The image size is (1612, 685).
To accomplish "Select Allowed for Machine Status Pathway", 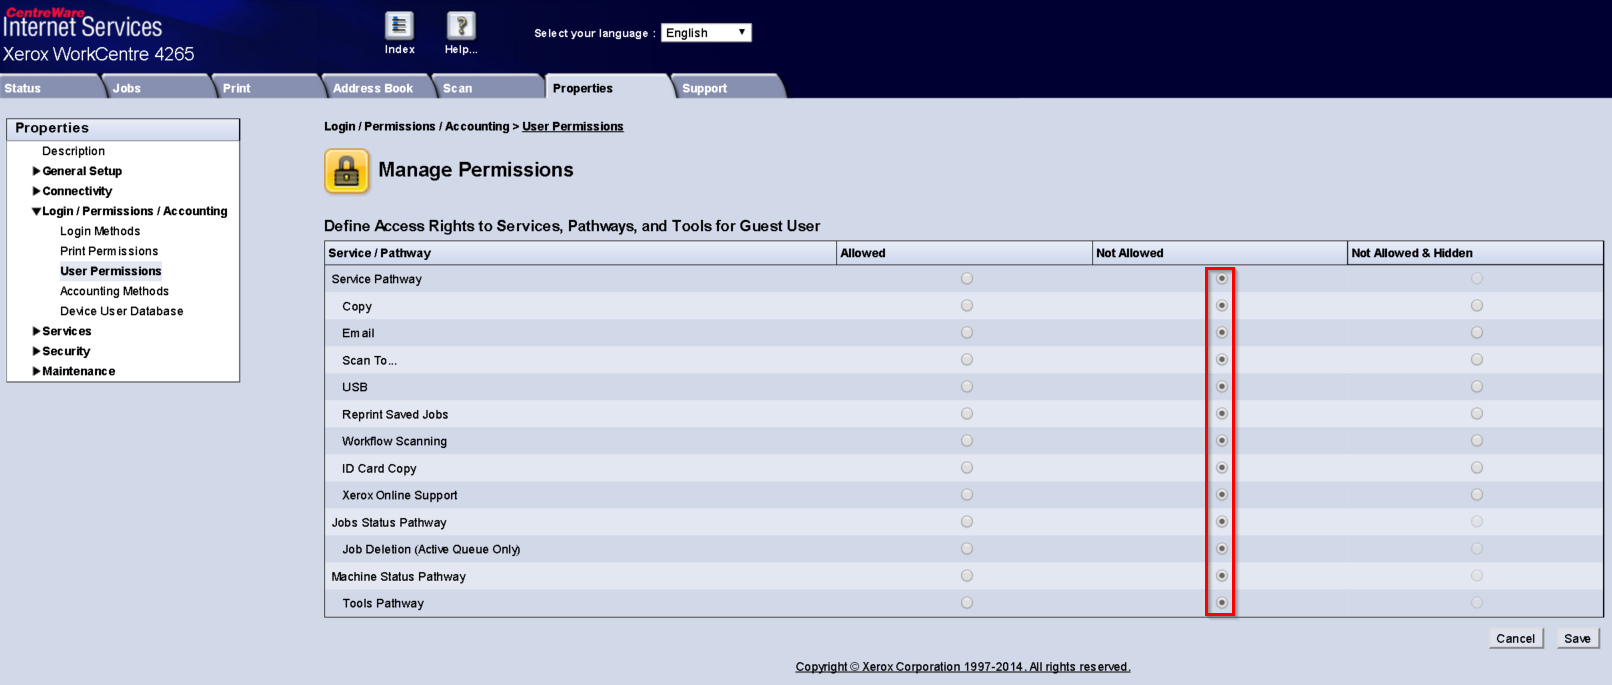I will pyautogui.click(x=967, y=576).
